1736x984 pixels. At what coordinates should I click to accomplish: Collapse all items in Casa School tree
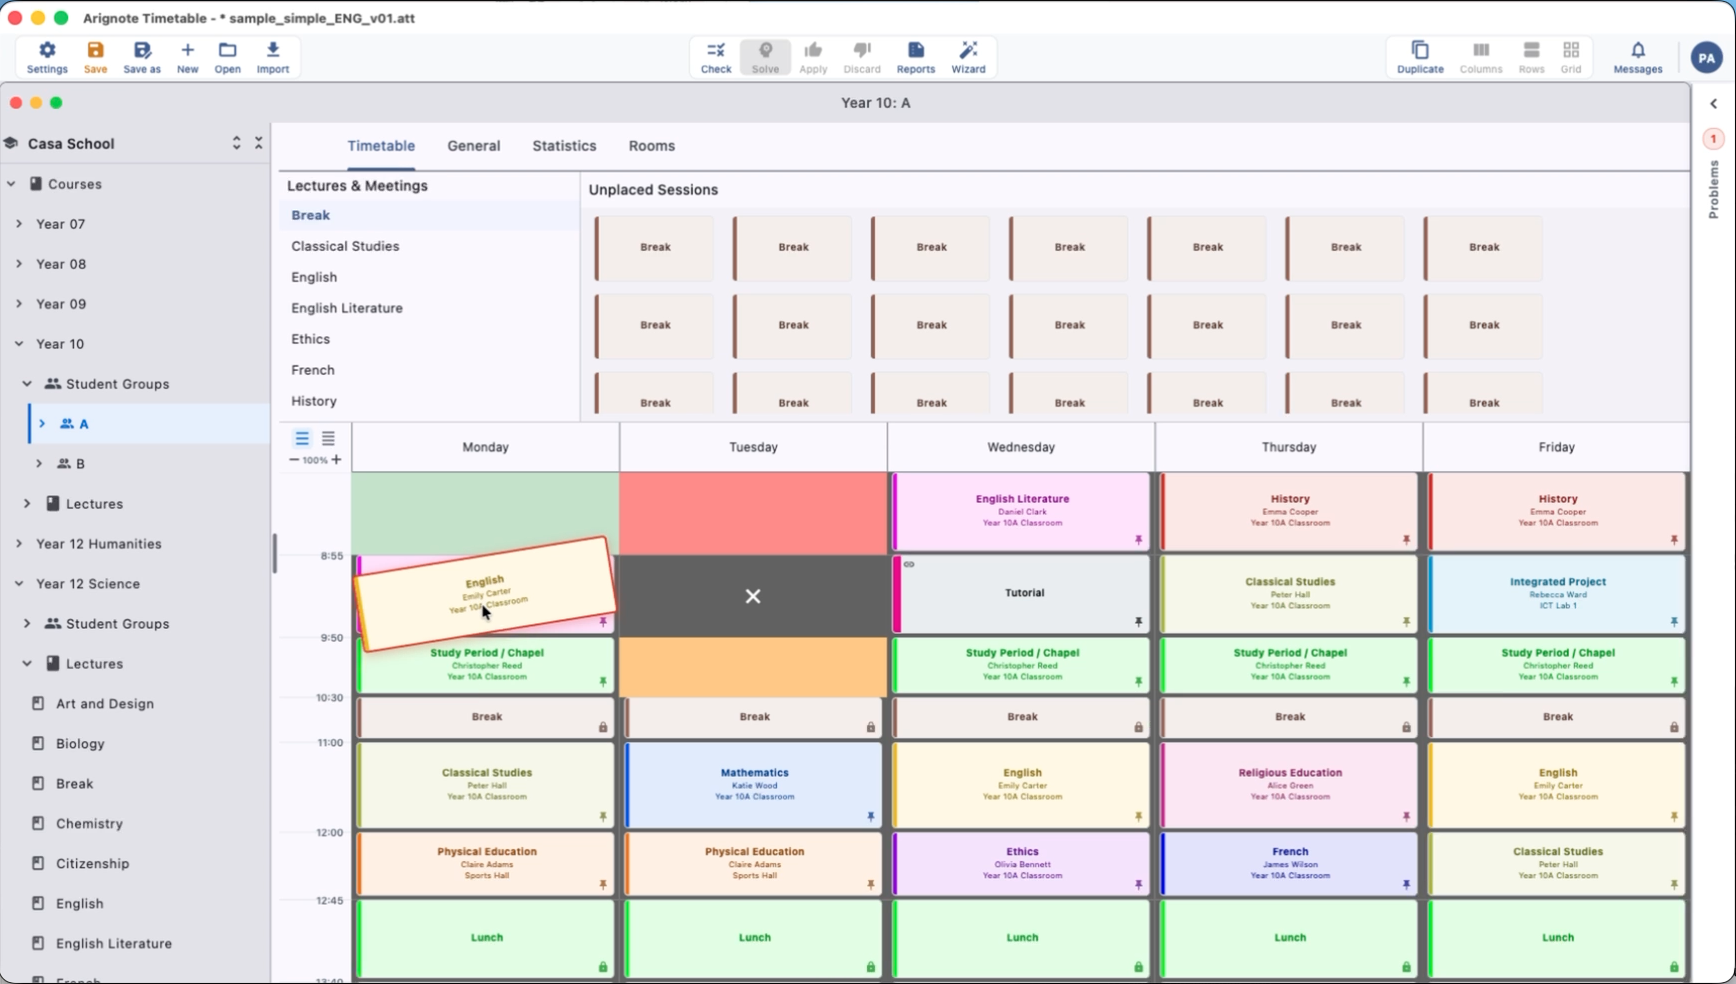[259, 143]
